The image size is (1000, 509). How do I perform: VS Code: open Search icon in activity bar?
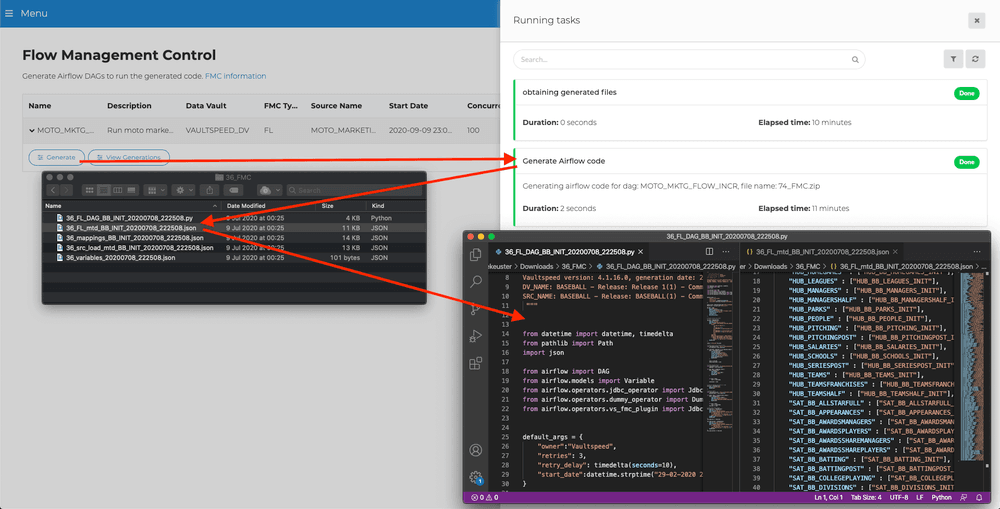475,281
